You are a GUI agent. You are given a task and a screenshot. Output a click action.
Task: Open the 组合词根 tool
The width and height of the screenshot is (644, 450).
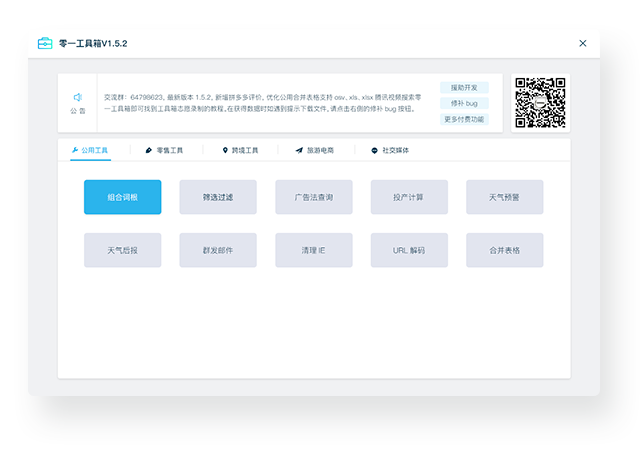click(x=122, y=197)
